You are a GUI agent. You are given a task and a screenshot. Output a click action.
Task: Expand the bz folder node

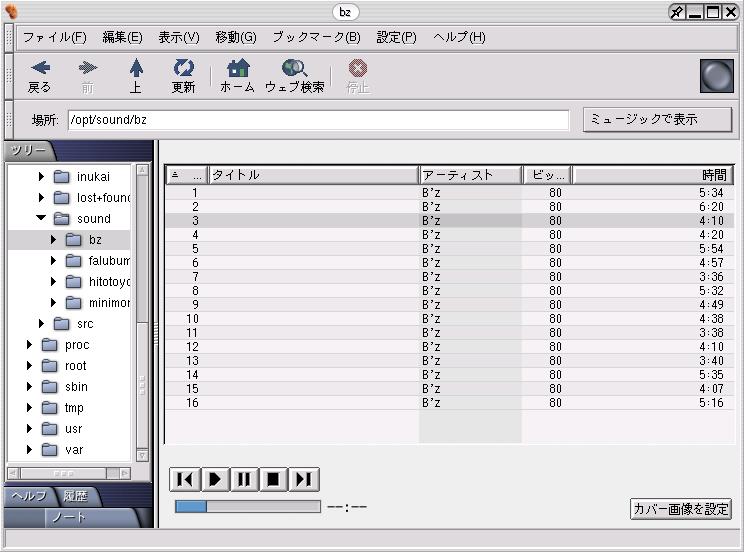pyautogui.click(x=53, y=240)
